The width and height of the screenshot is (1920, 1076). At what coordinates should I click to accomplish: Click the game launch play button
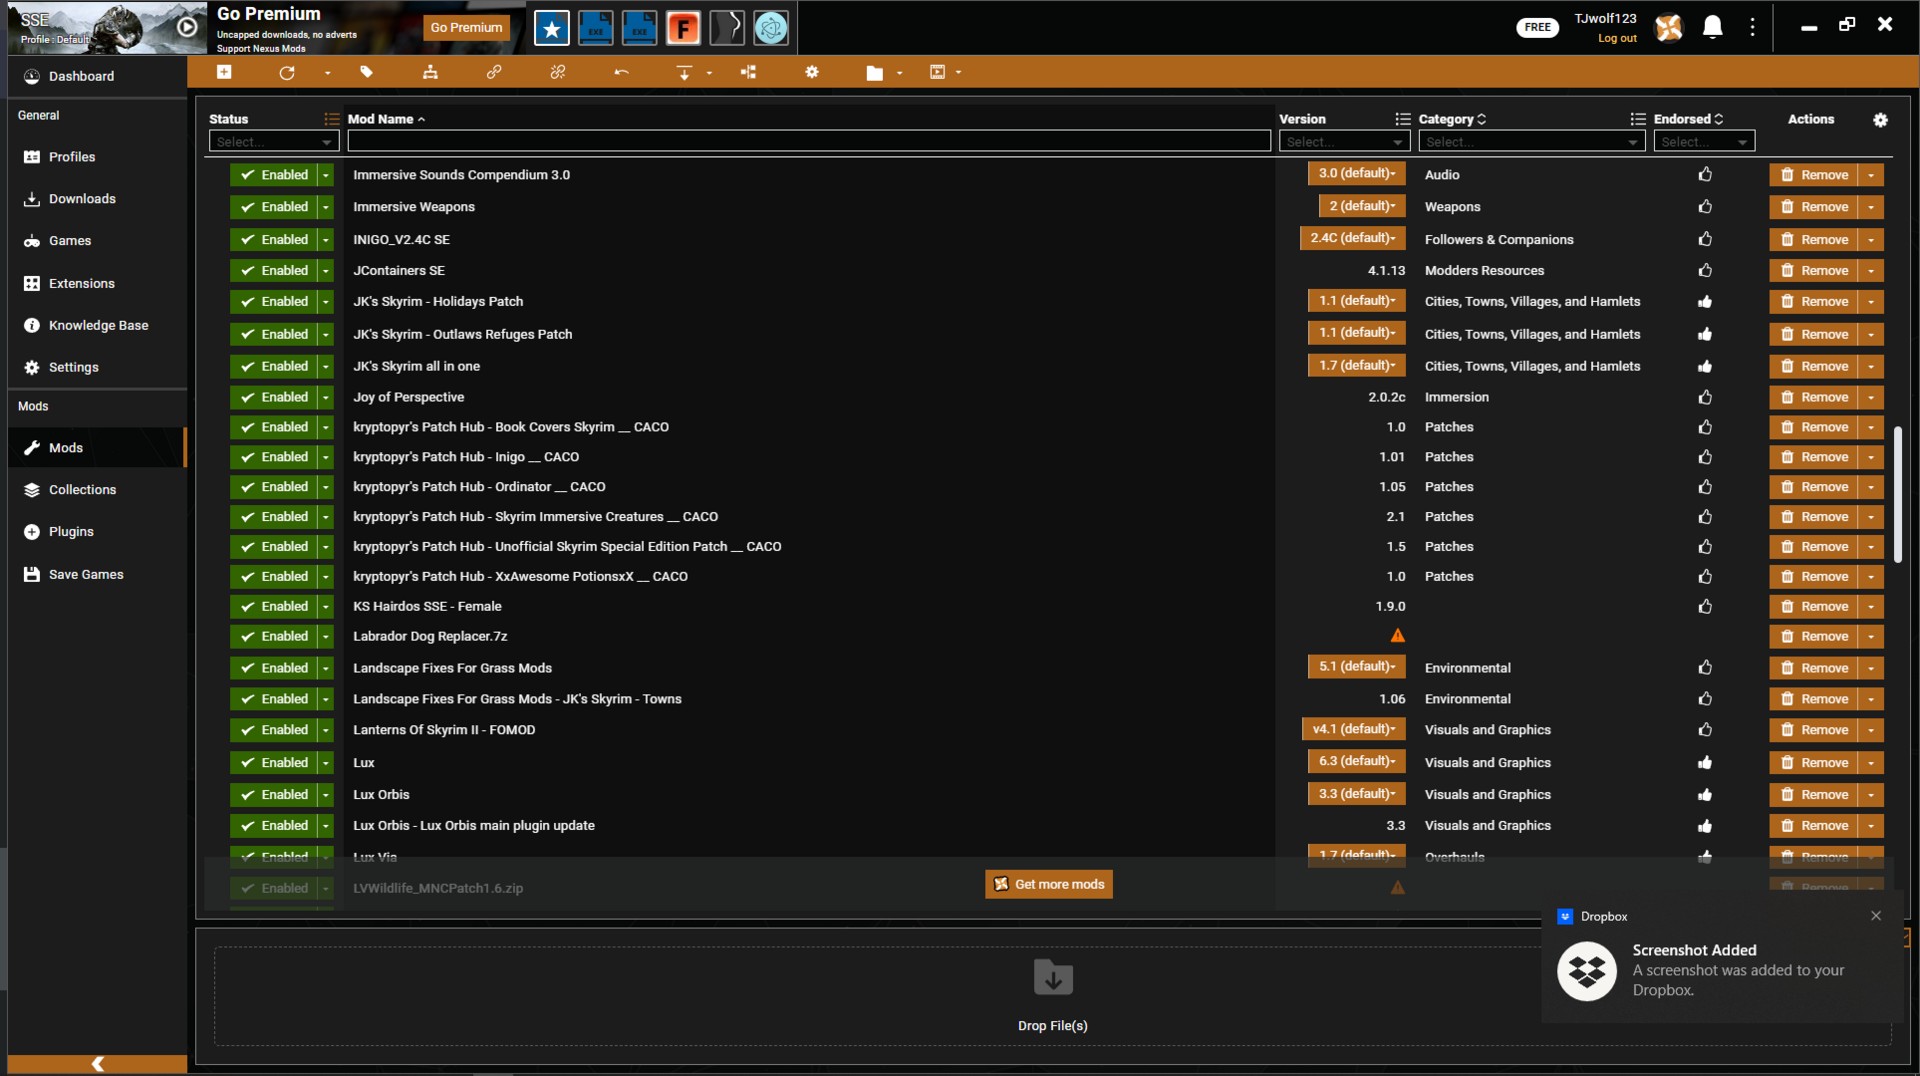tap(187, 27)
